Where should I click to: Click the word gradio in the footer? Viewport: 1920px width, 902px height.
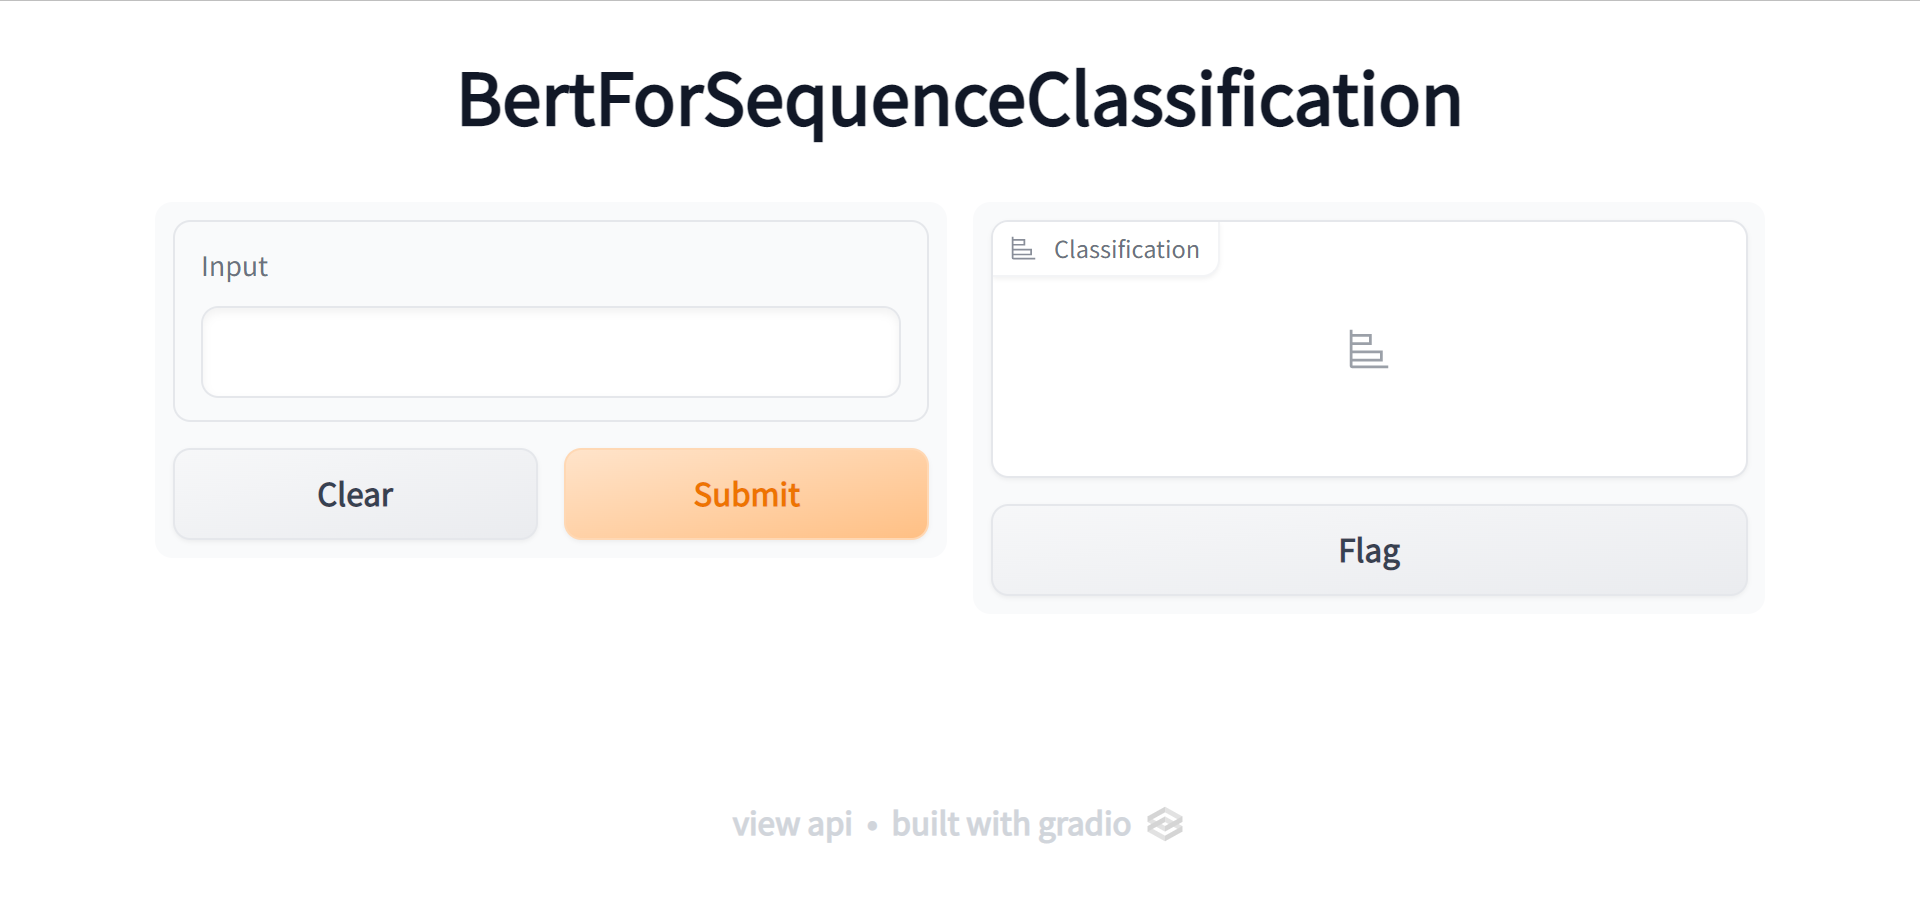pyautogui.click(x=1084, y=824)
